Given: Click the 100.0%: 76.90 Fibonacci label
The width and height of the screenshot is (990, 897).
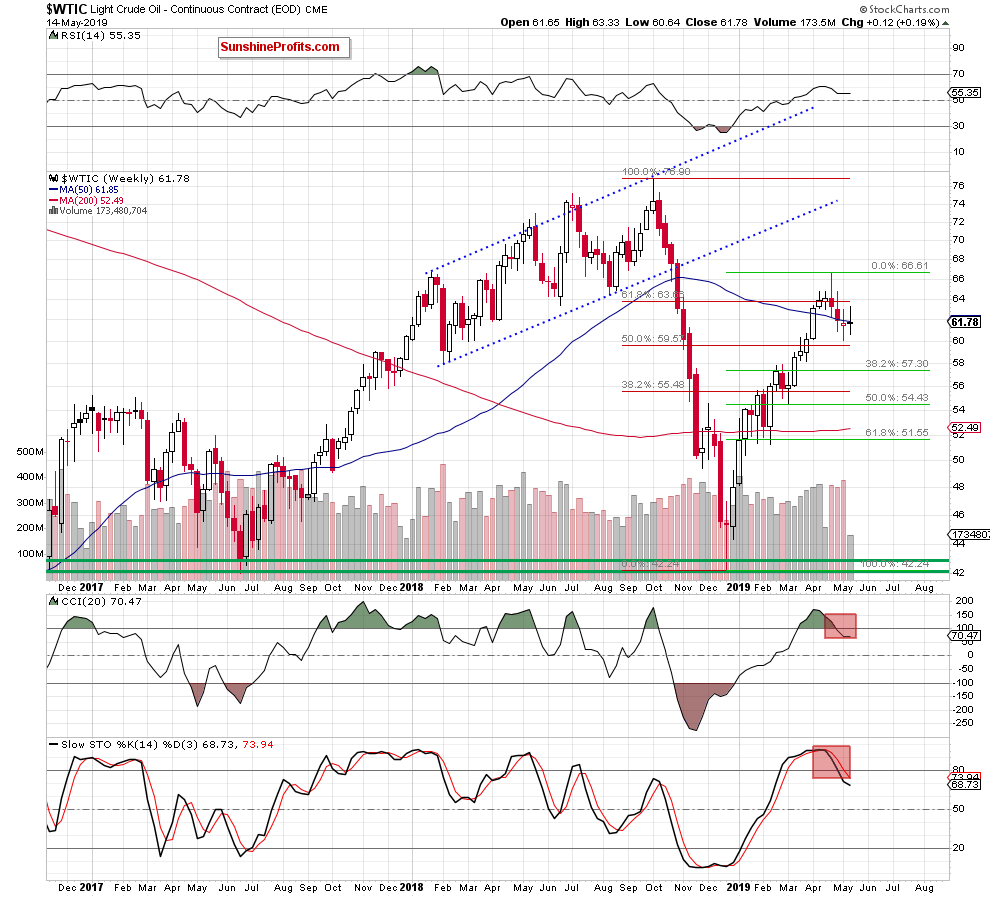Looking at the screenshot, I should click(x=656, y=172).
